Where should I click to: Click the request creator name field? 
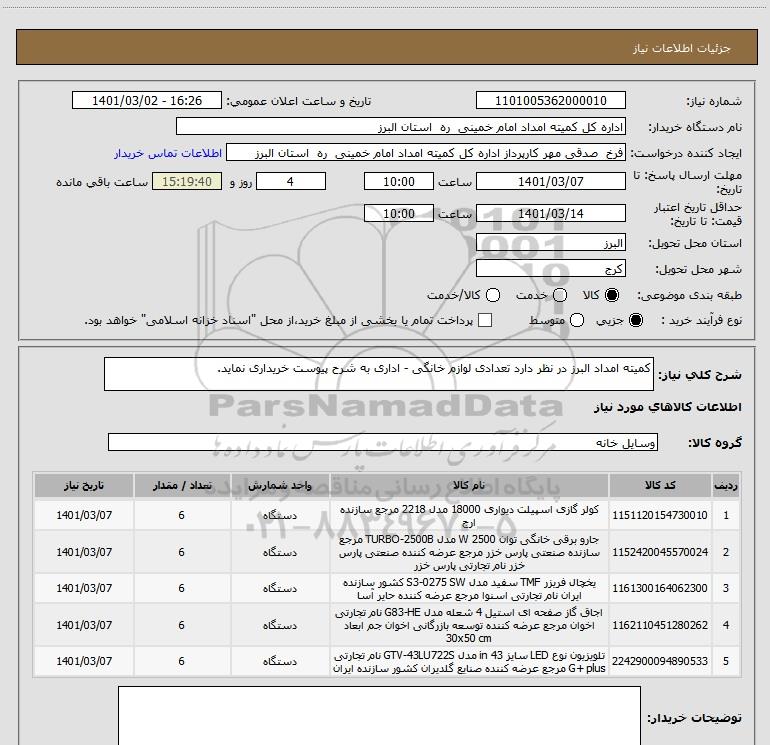(426, 153)
